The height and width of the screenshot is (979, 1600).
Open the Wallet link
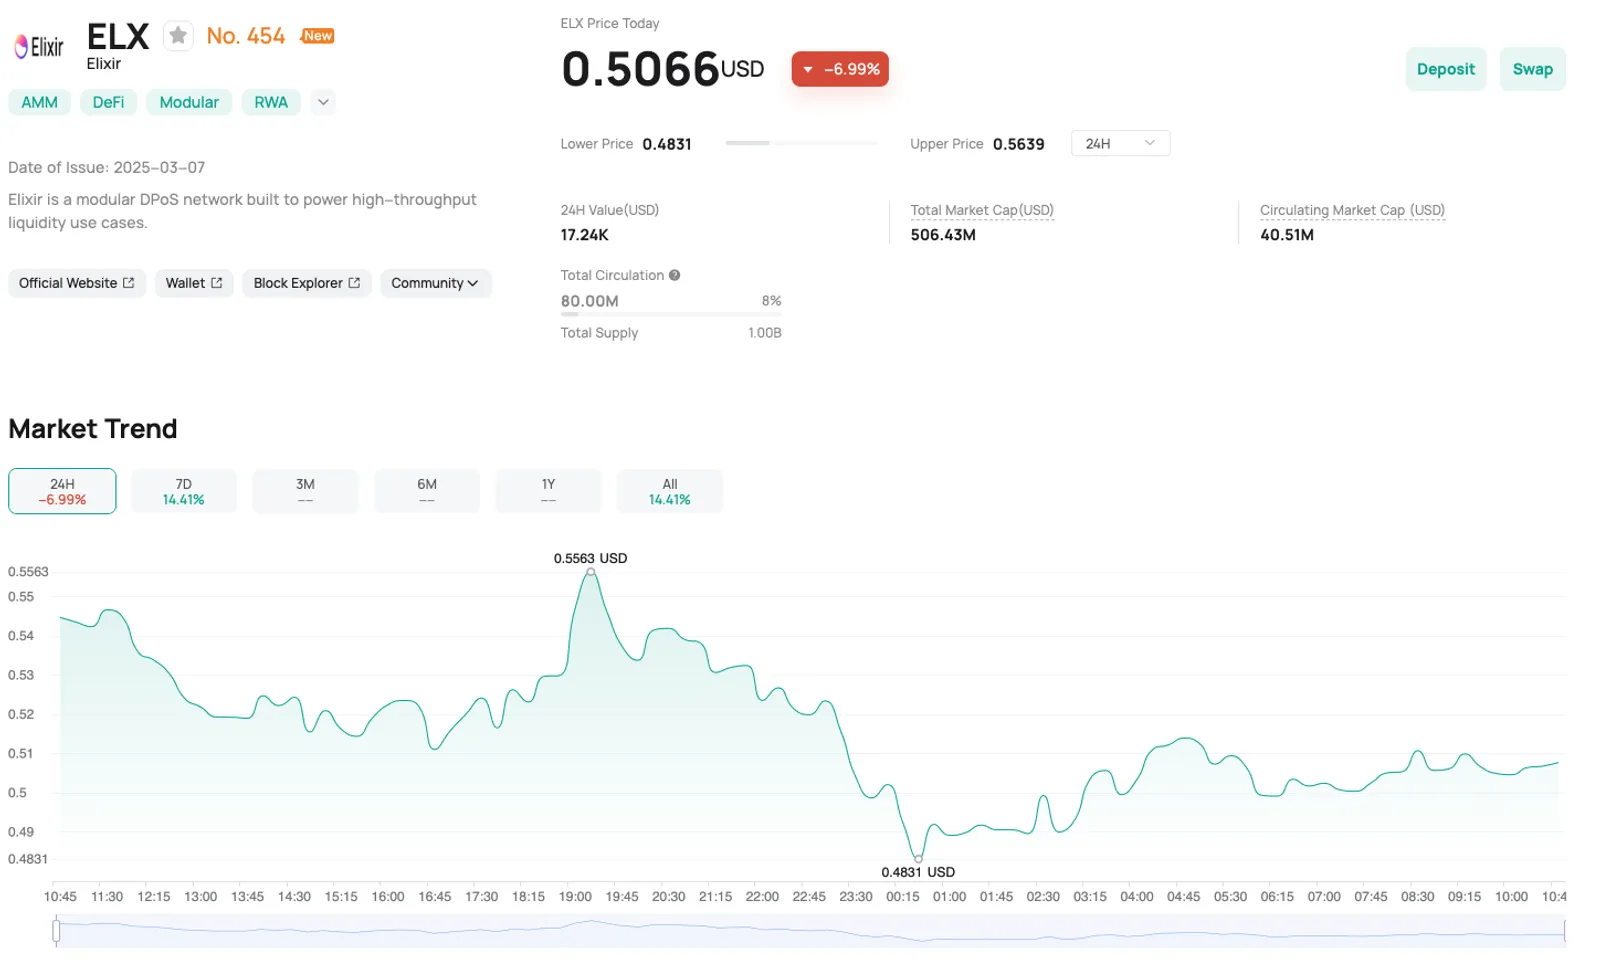(x=194, y=283)
